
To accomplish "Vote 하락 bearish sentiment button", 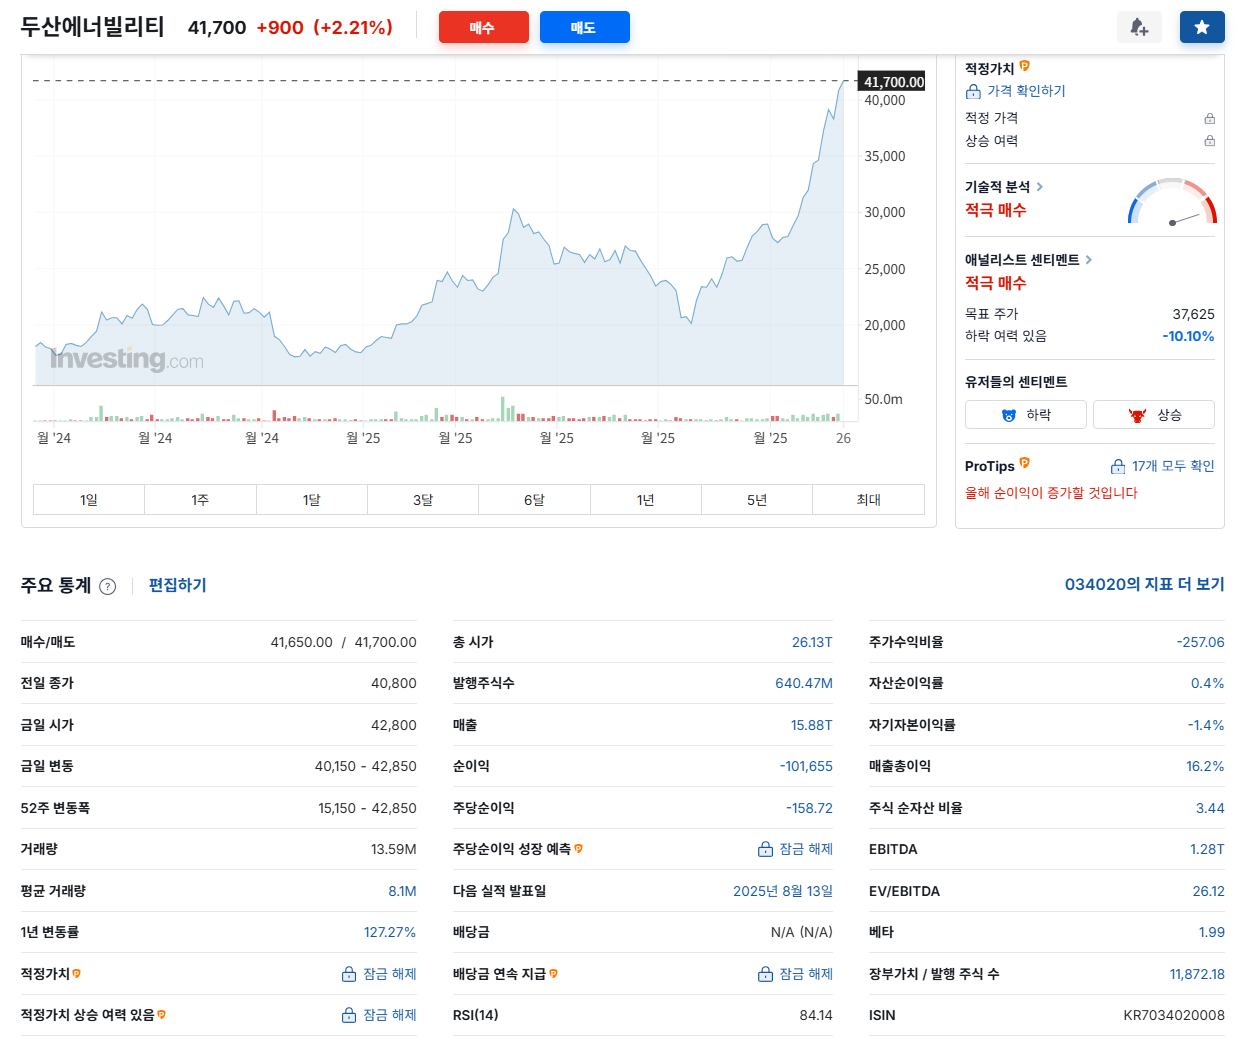I will click(1026, 414).
